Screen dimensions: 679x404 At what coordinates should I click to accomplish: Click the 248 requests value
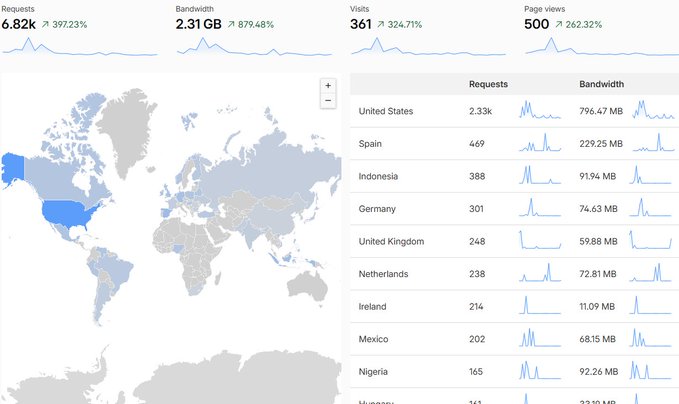tap(477, 242)
